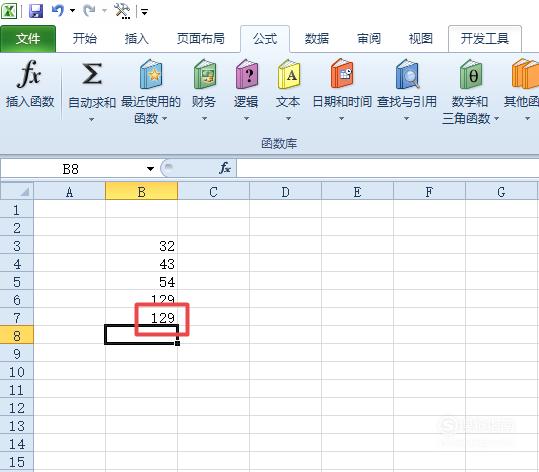The image size is (539, 472).
Task: Select cell B6 showing 129
Action: (141, 299)
